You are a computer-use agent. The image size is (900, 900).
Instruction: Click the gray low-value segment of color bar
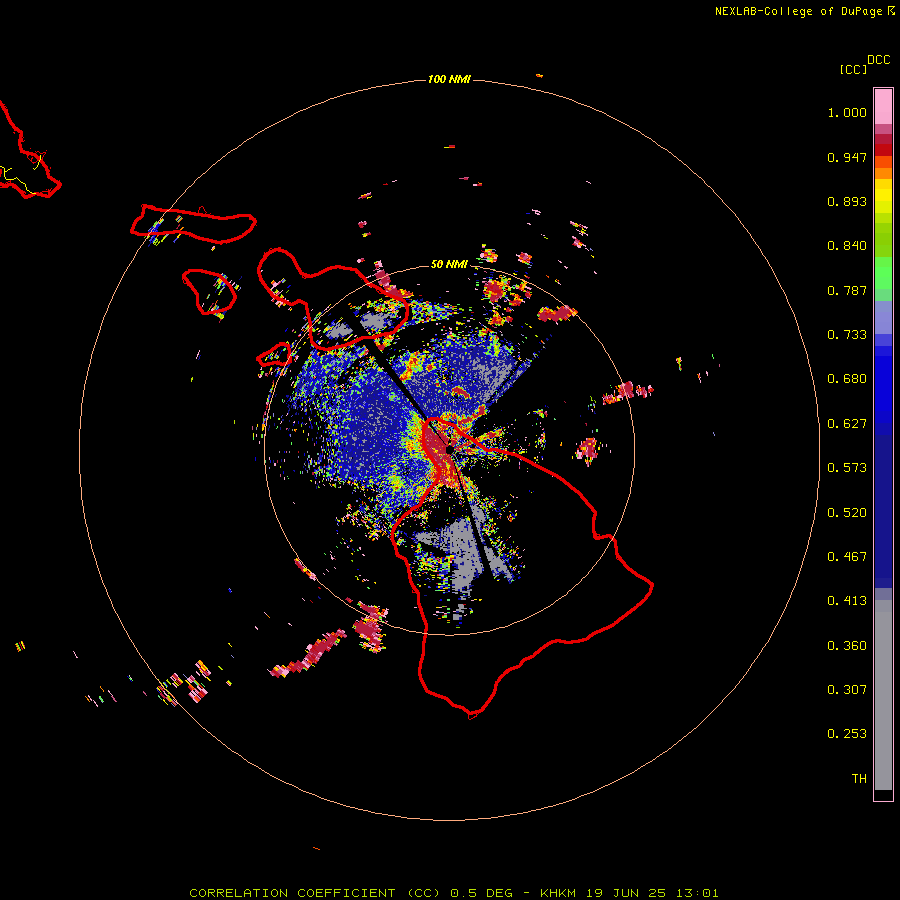[x=883, y=695]
